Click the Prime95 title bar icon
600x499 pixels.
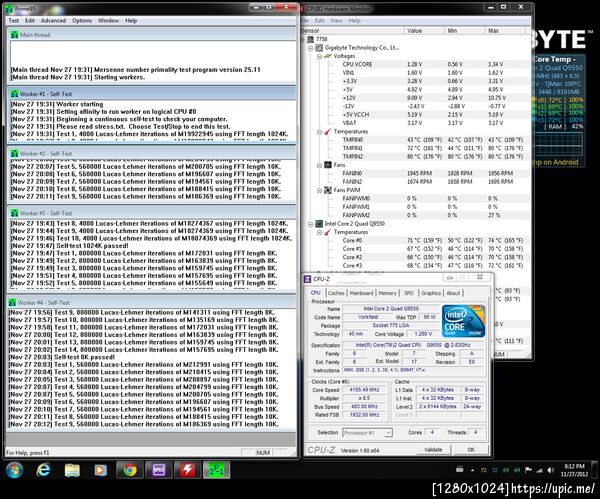click(9, 8)
